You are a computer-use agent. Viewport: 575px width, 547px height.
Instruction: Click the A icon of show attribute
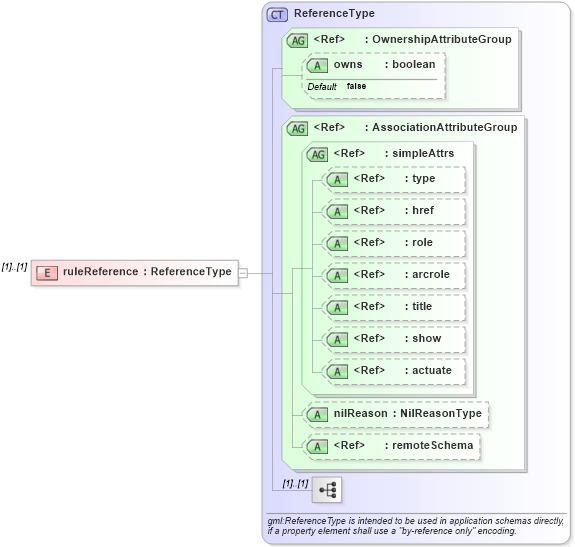tap(337, 340)
